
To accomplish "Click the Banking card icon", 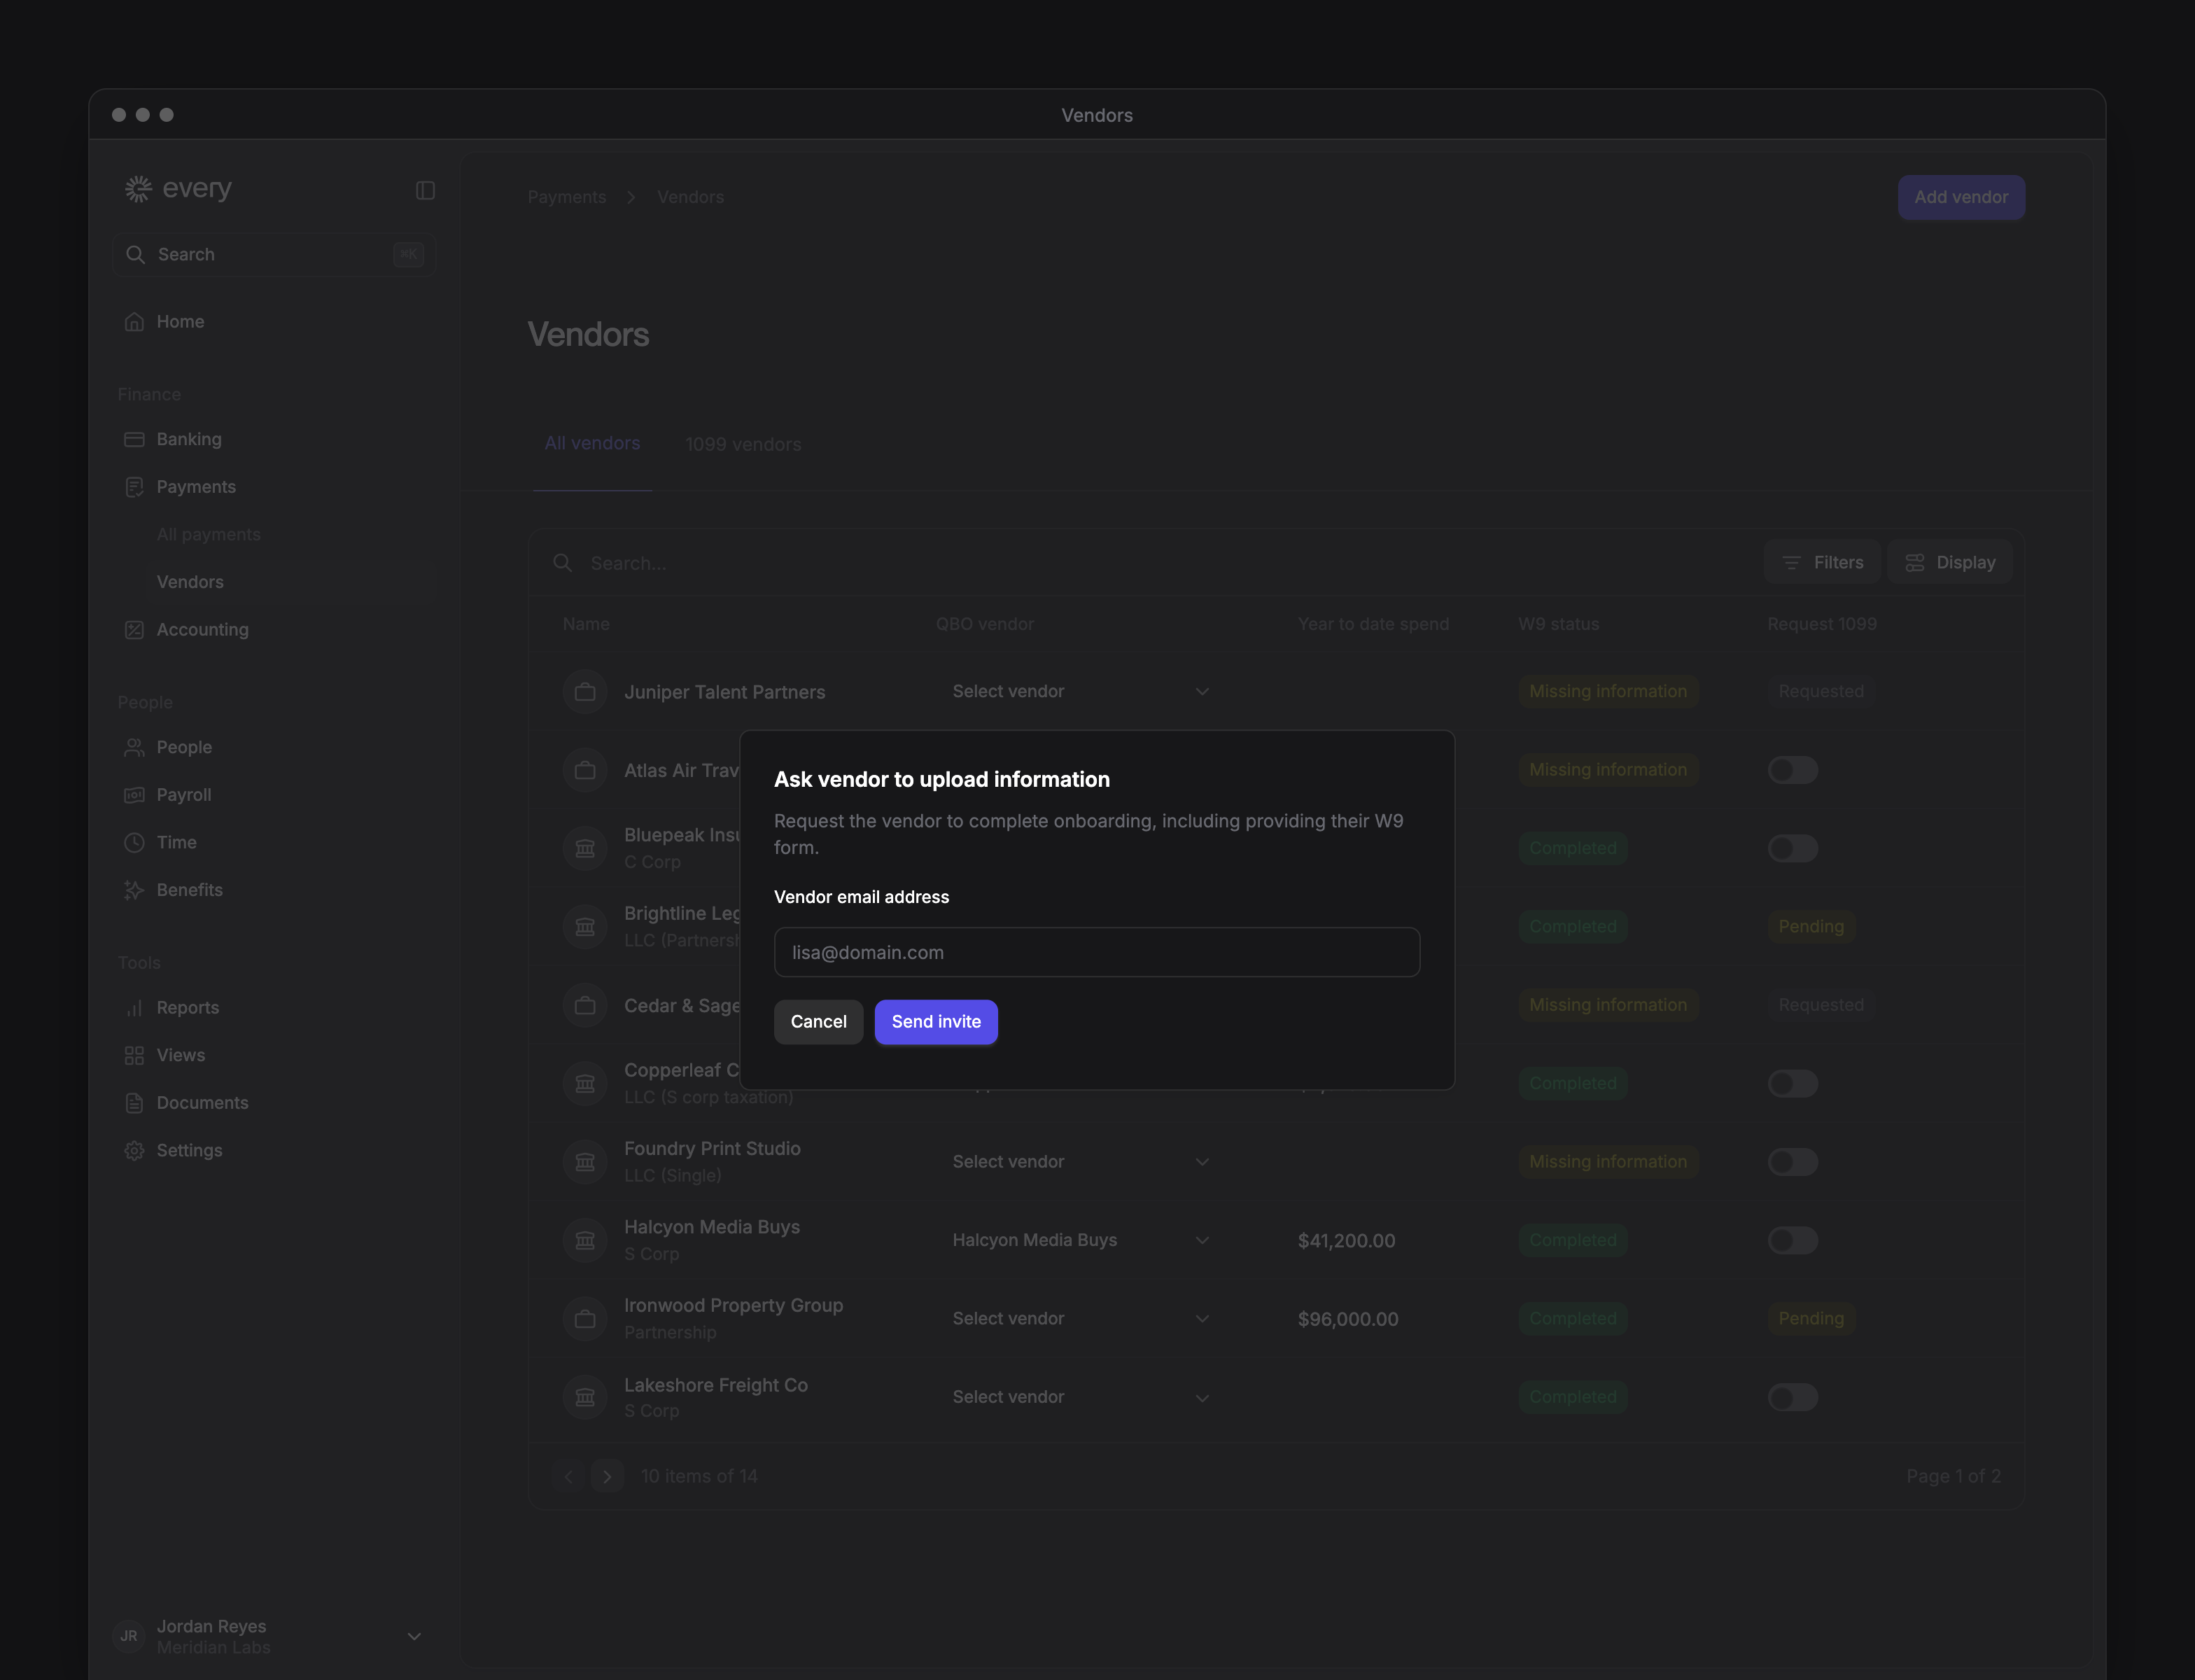I will (x=134, y=439).
